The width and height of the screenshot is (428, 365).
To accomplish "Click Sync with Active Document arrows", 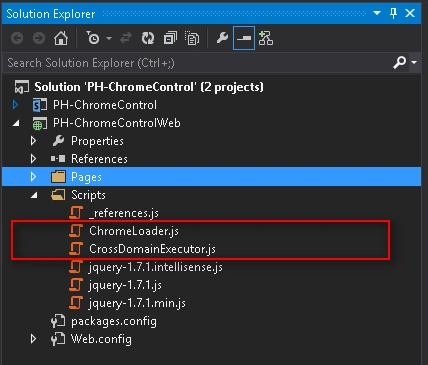I will tap(126, 38).
